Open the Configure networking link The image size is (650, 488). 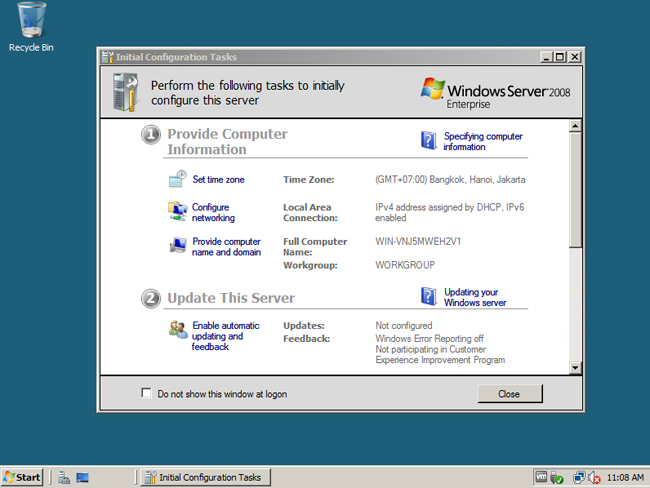[213, 212]
